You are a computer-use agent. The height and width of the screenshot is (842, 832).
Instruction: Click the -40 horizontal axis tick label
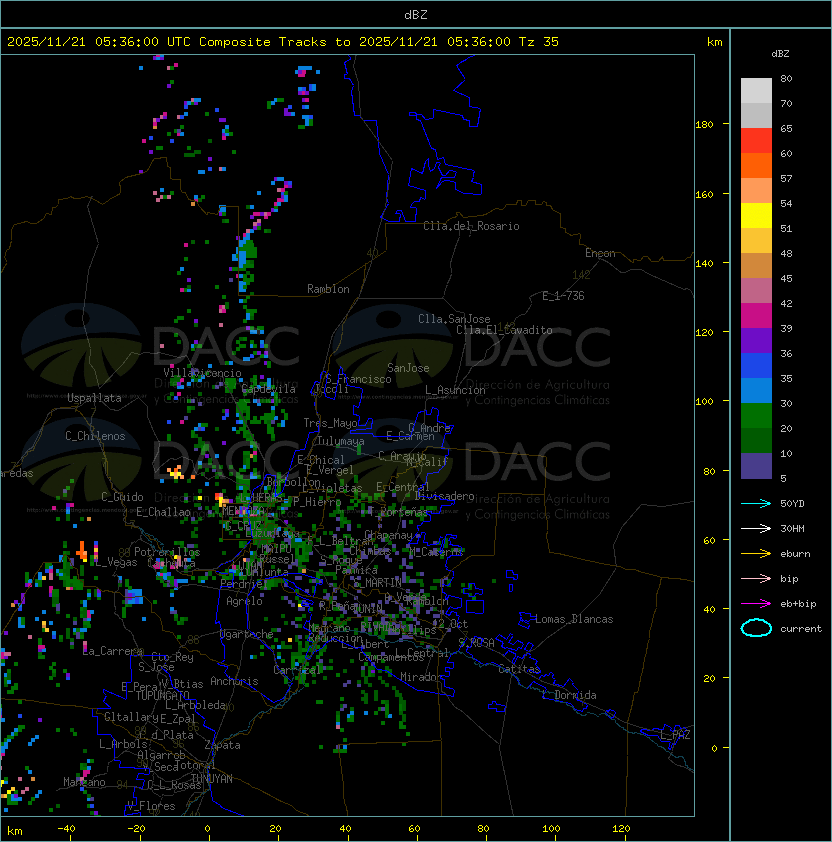coord(67,829)
